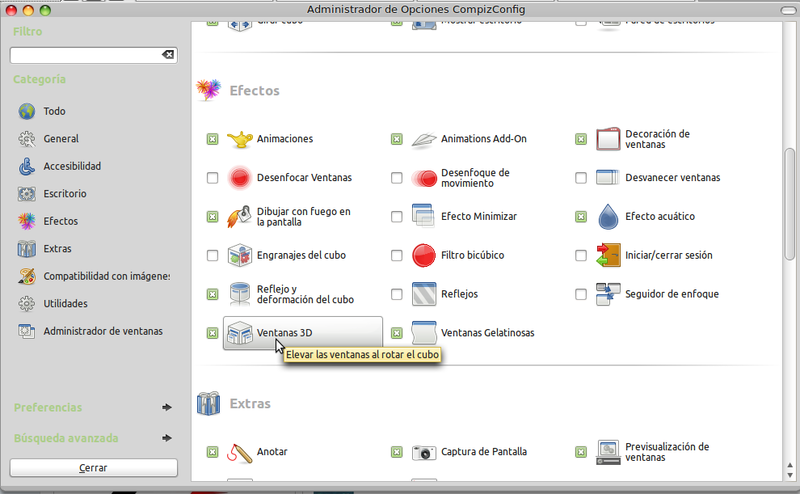The height and width of the screenshot is (494, 800).
Task: Disable the Ventanas Gelatinosas checkbox
Action: pos(397,333)
